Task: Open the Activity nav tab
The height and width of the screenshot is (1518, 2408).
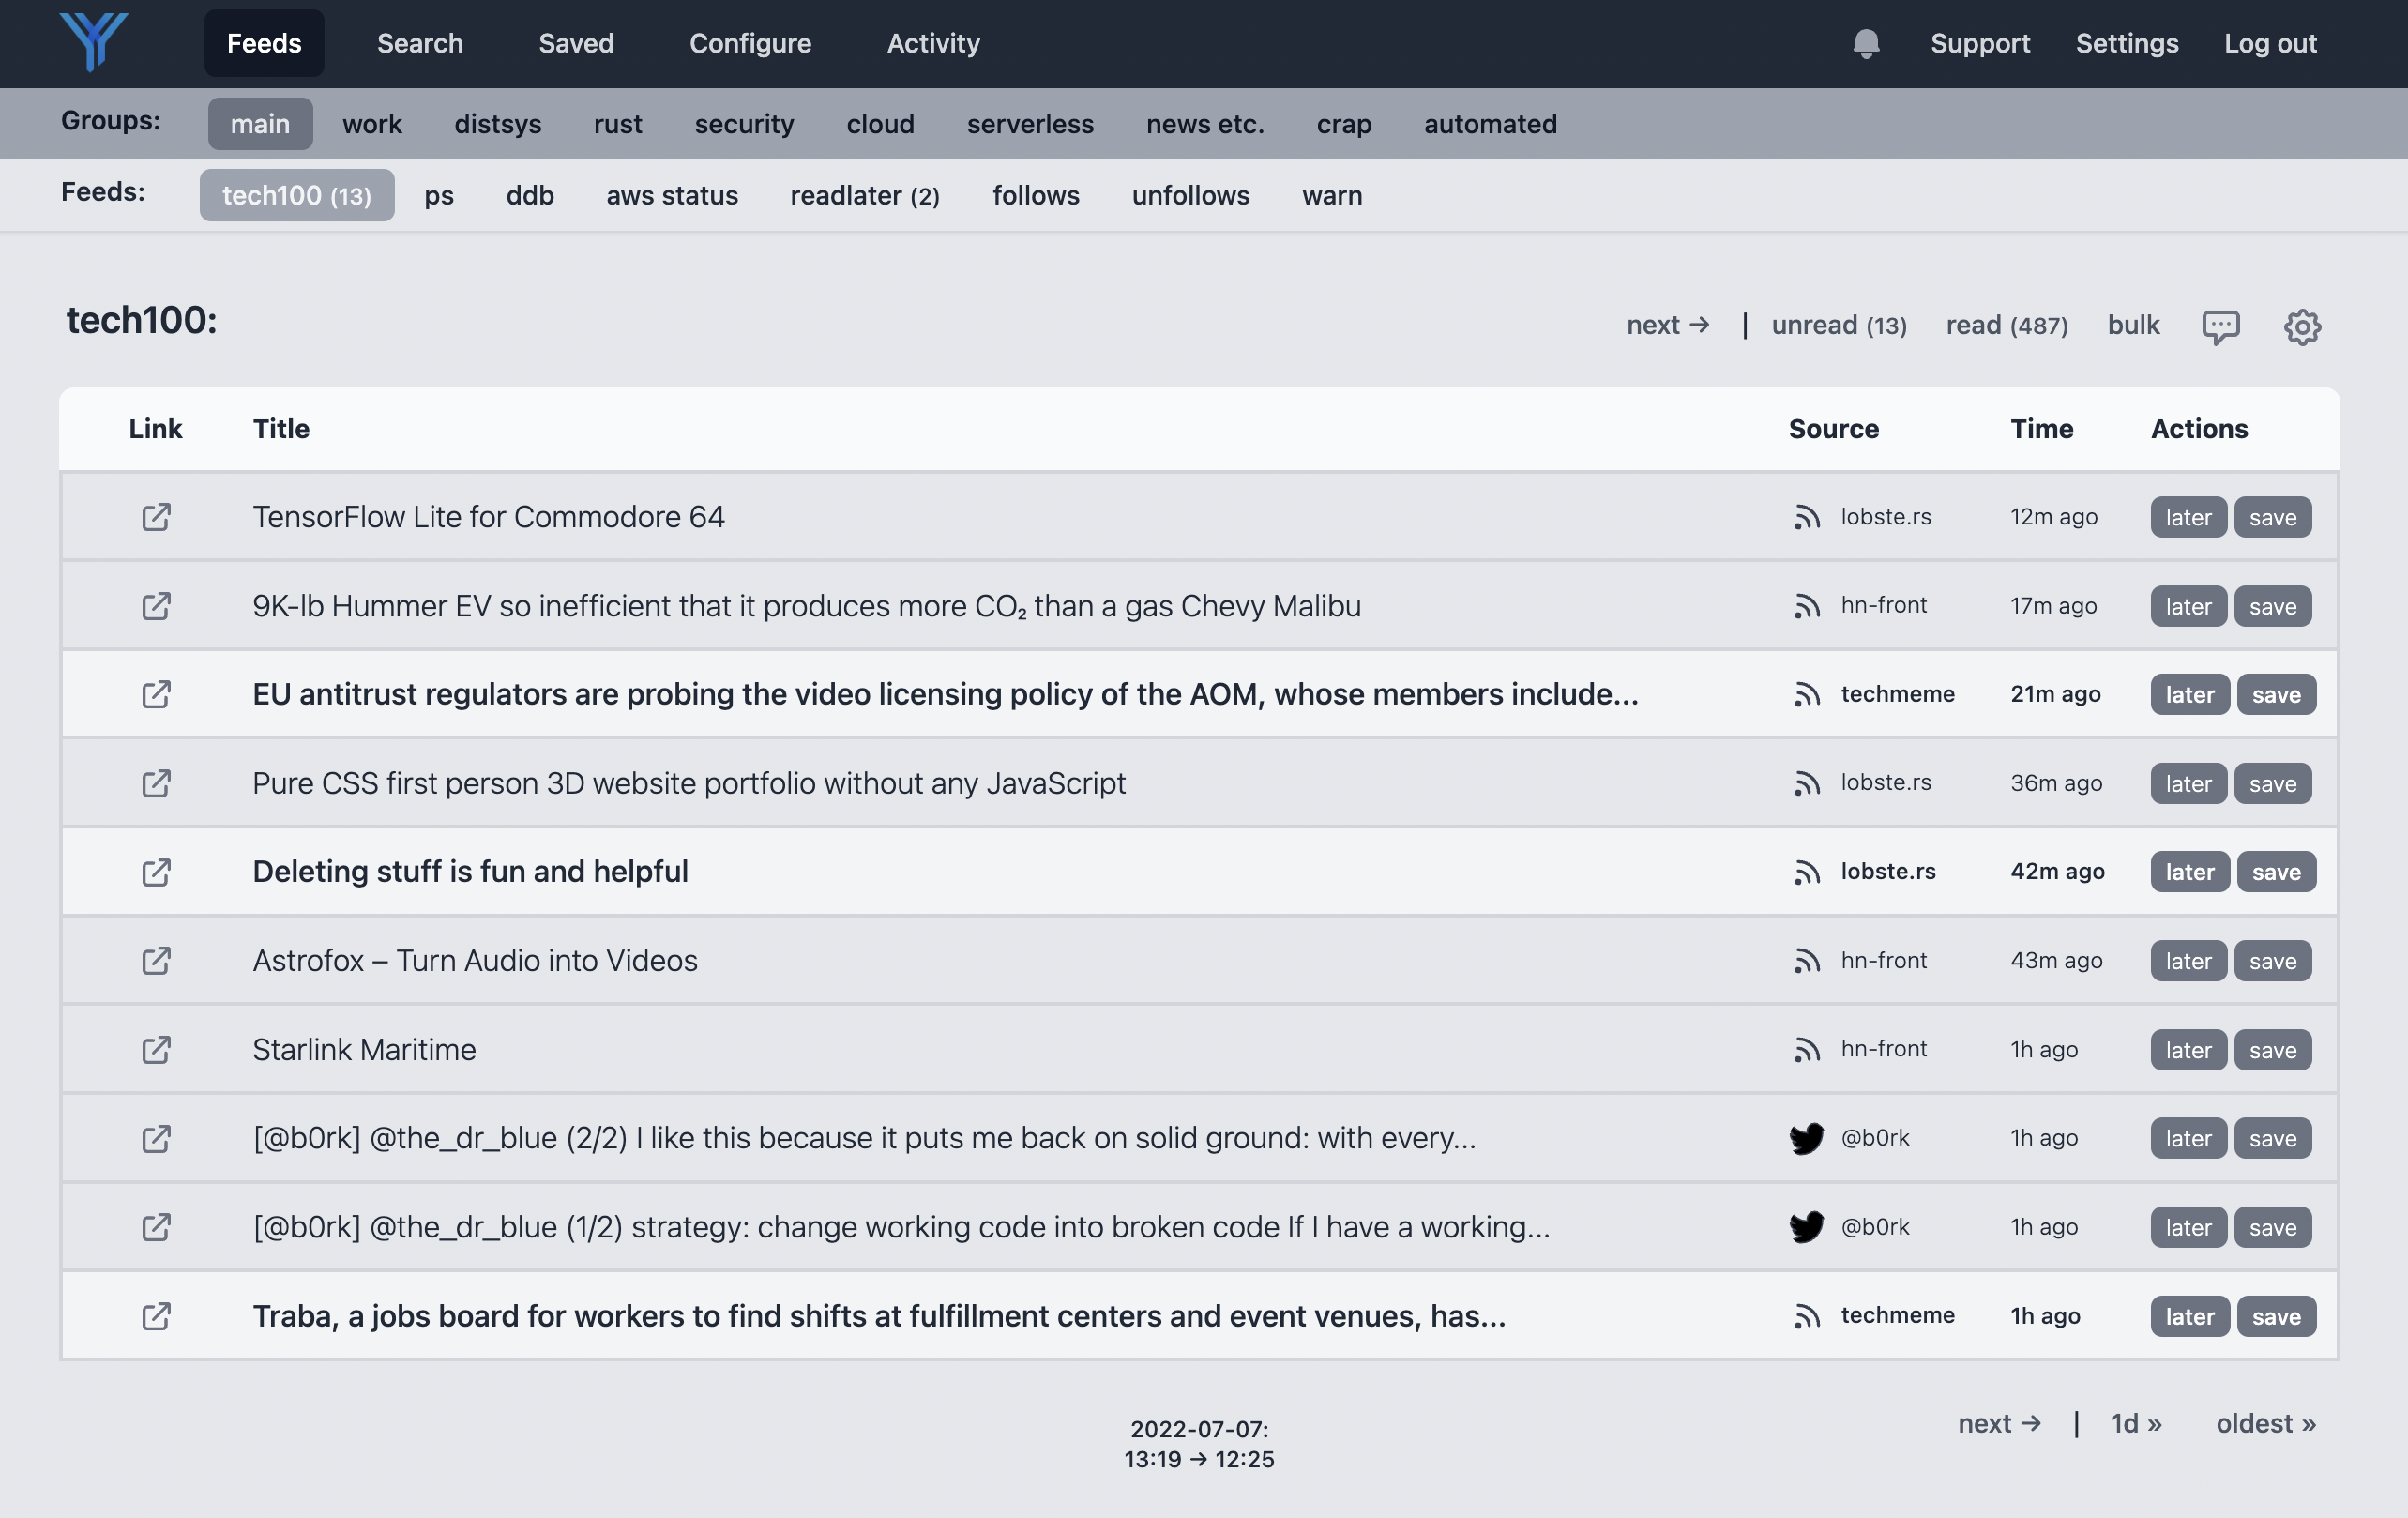Action: coord(933,43)
